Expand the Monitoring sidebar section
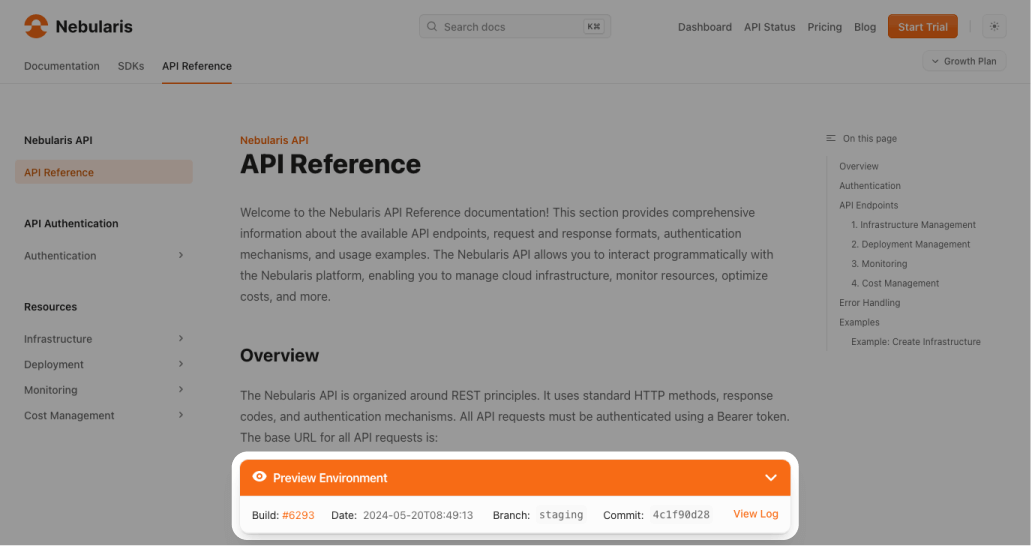The width and height of the screenshot is (1031, 546). (181, 390)
